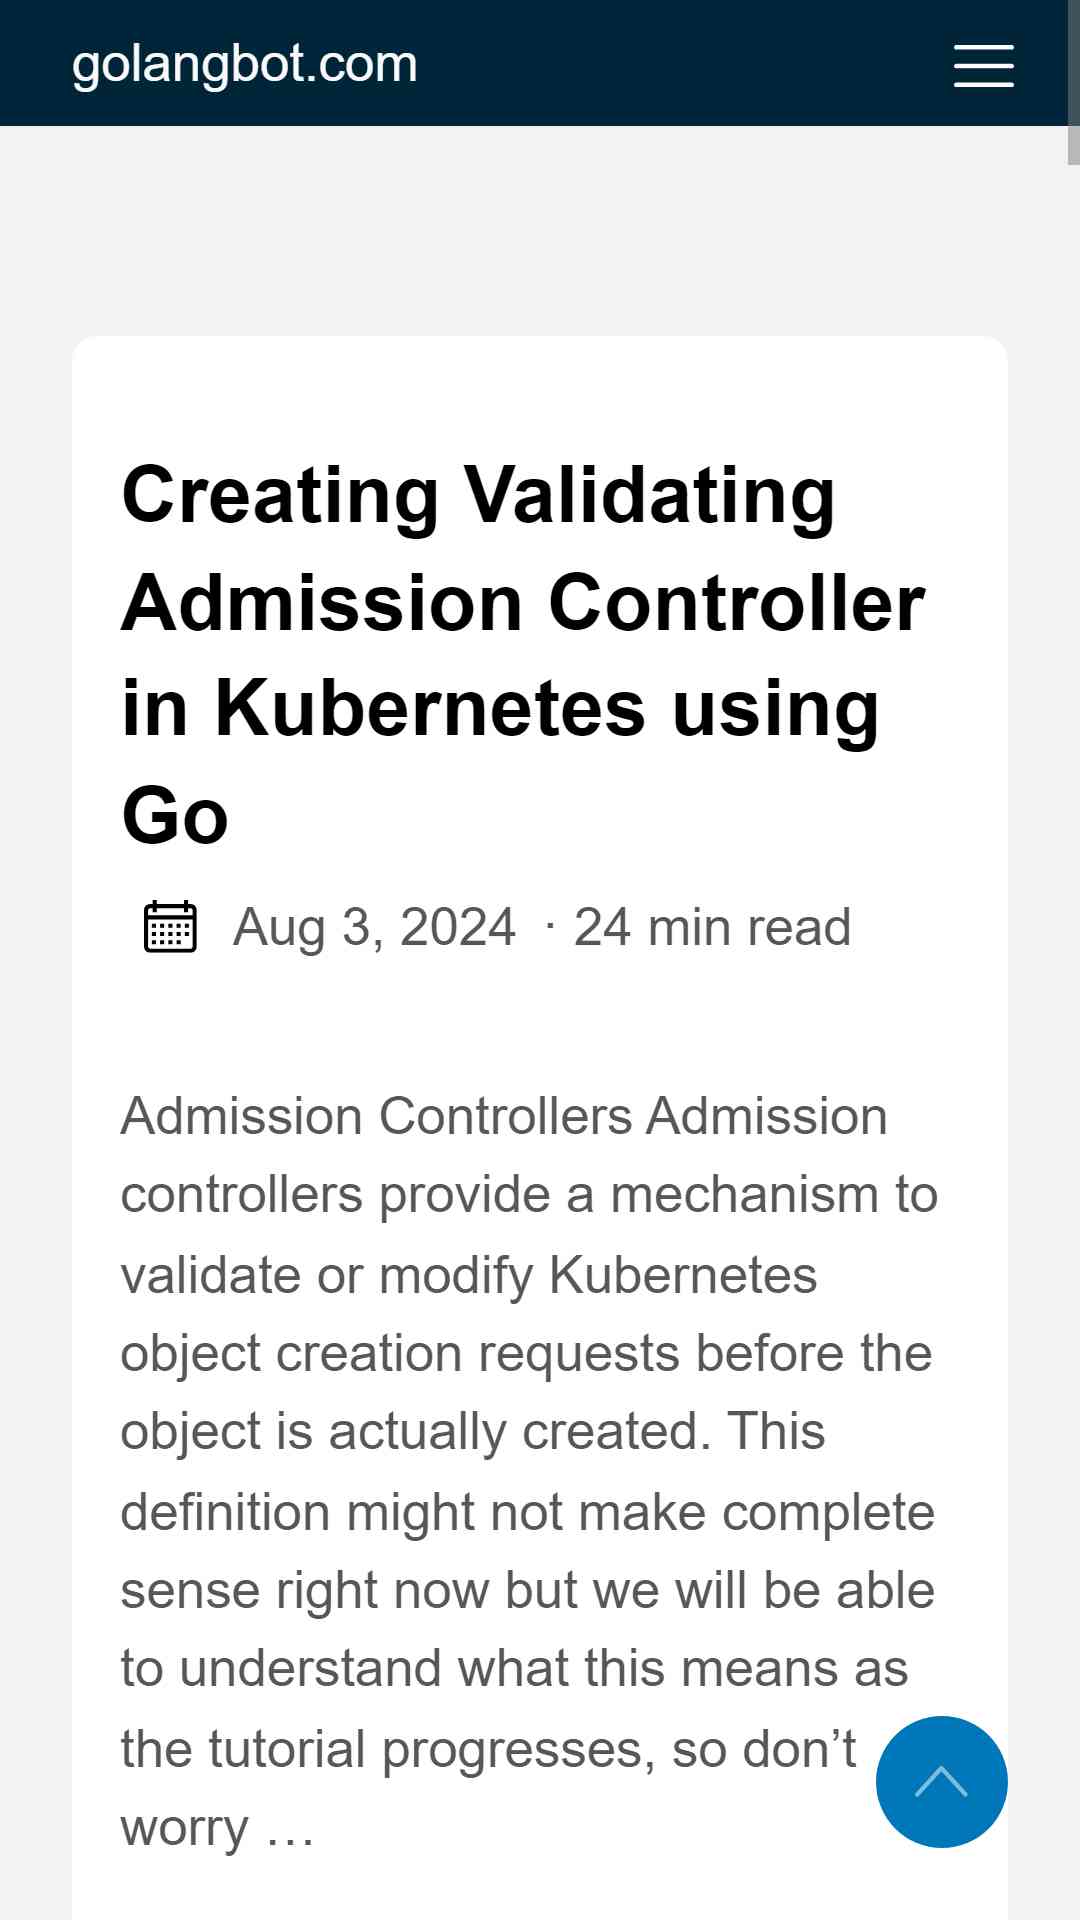
Task: Click the word Go ending the title
Action: tap(175, 816)
